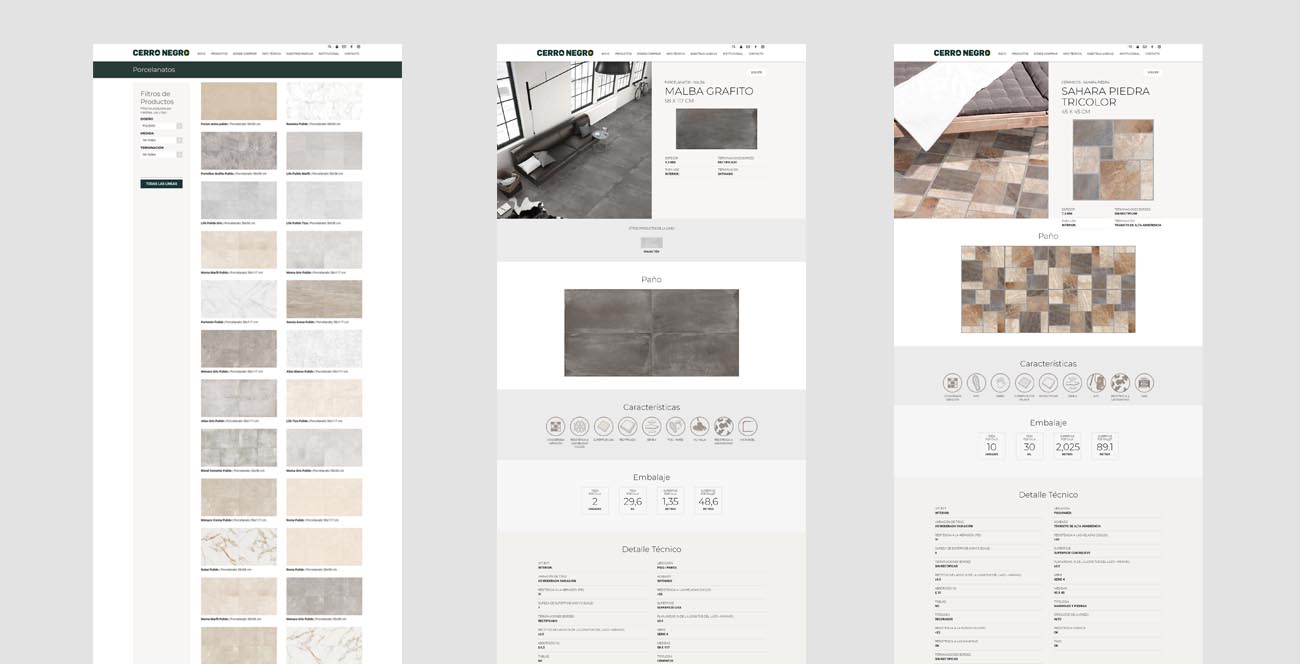Open Instagram icon on Porcelanatos page header
Viewport: 1300px width, 664px height.
359,47
